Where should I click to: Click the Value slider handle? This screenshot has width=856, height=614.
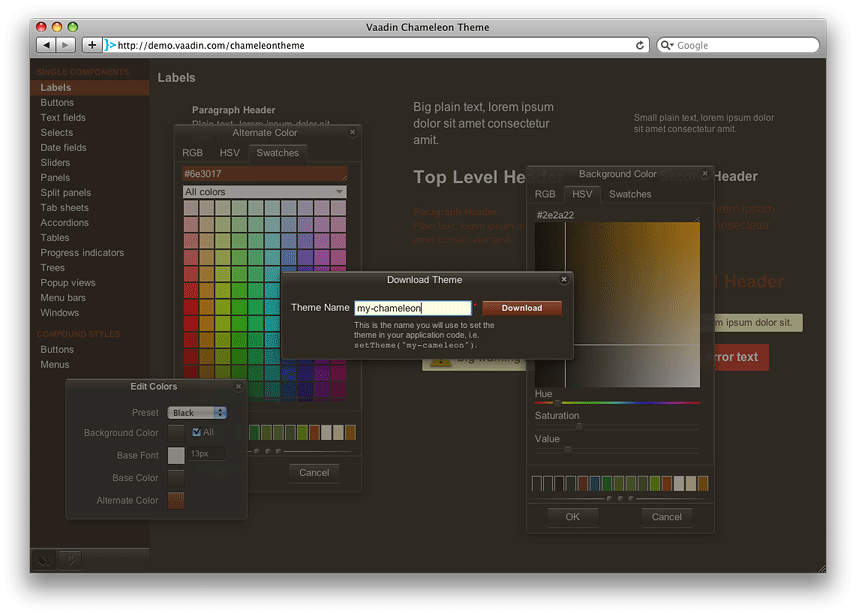568,450
